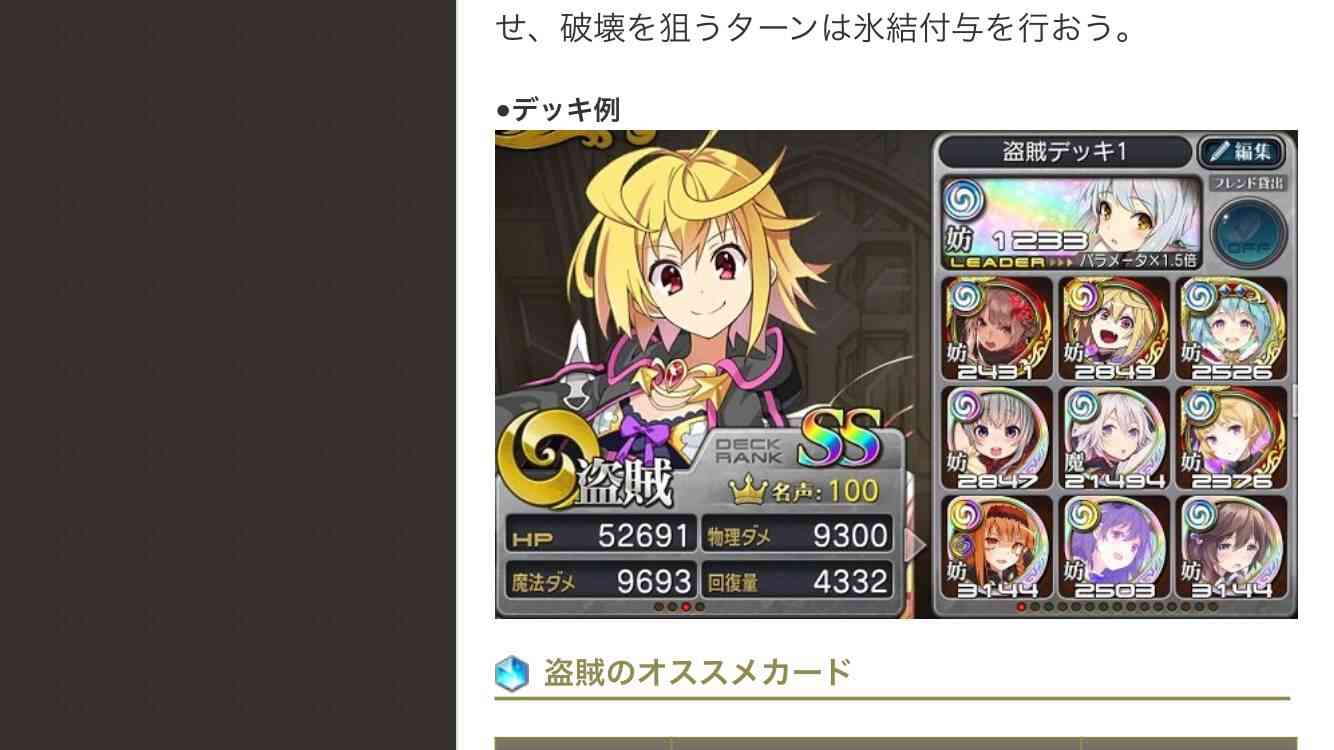Click the 盗賊デッキ1 deck title
The height and width of the screenshot is (750, 1334).
pos(1065,151)
